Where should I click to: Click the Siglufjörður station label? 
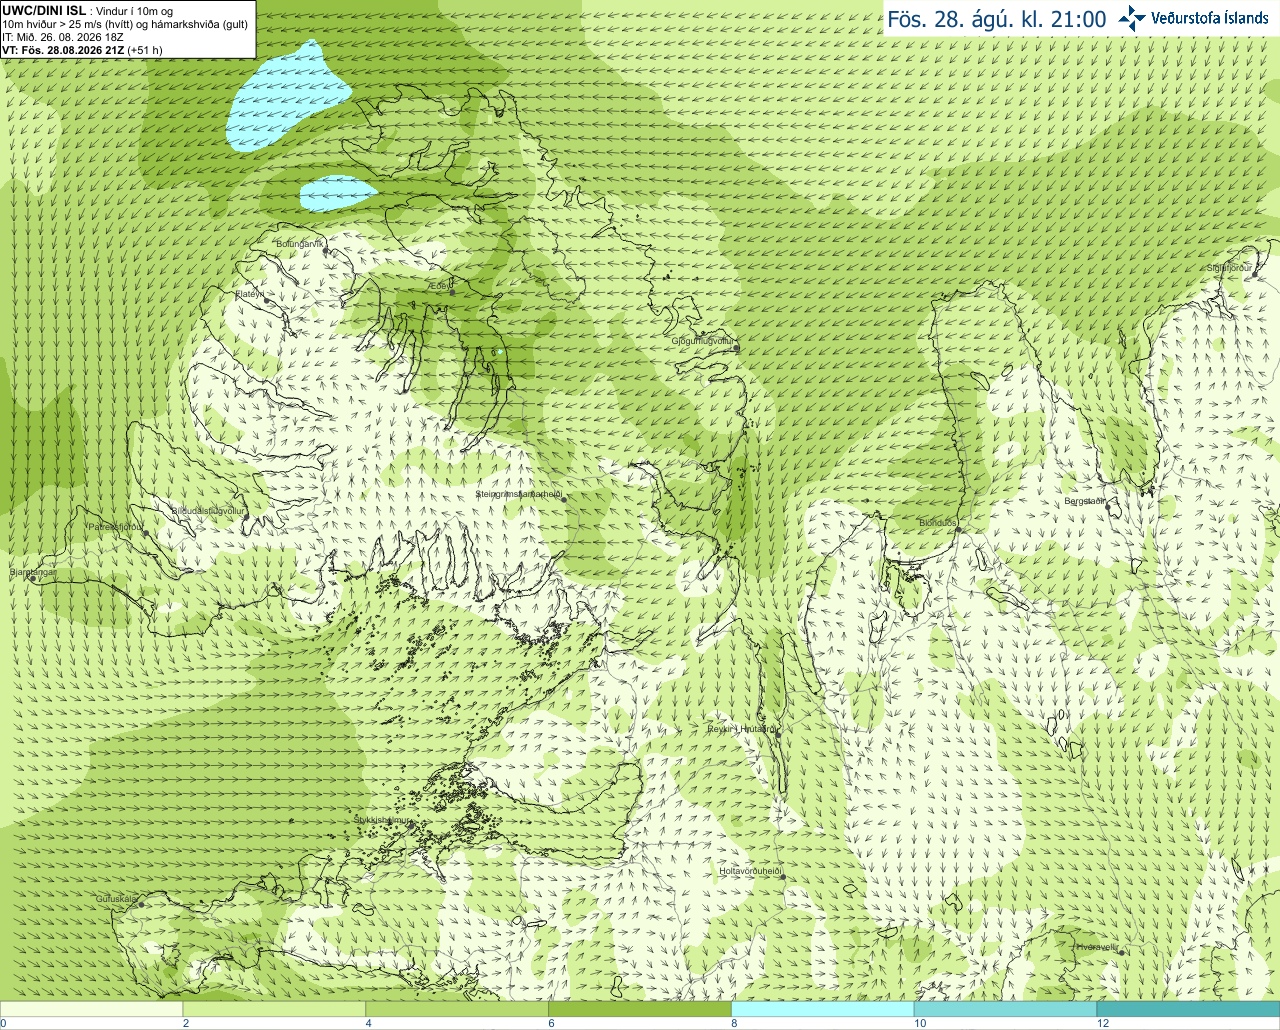[1230, 268]
